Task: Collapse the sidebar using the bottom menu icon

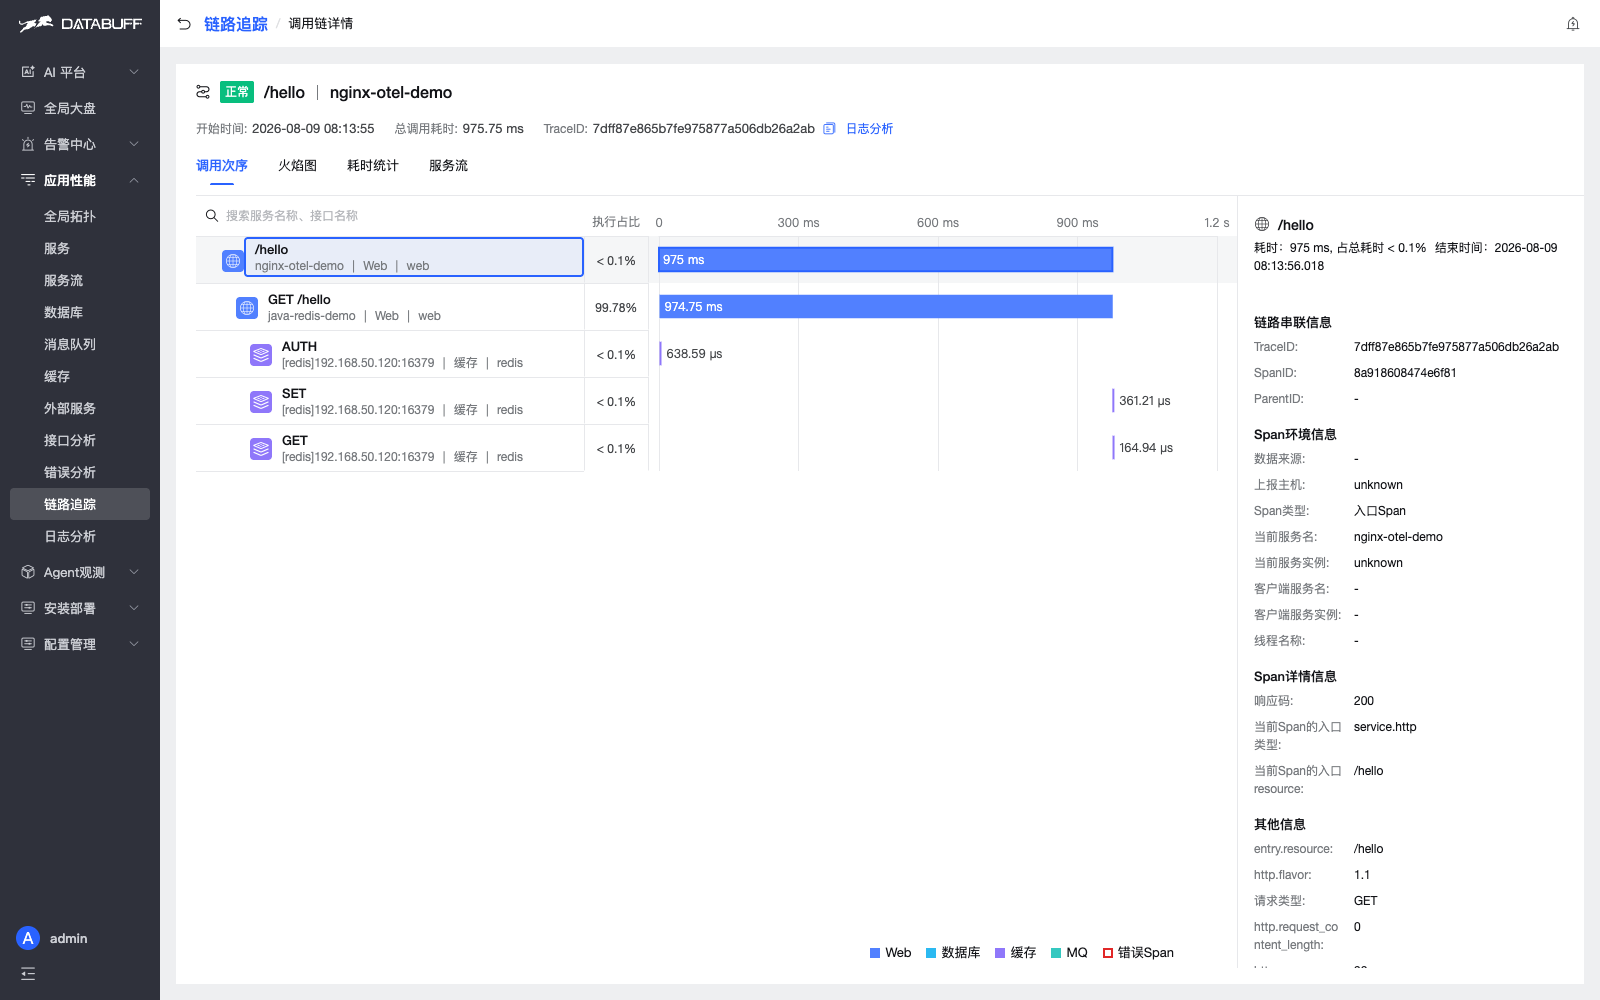Action: [28, 973]
